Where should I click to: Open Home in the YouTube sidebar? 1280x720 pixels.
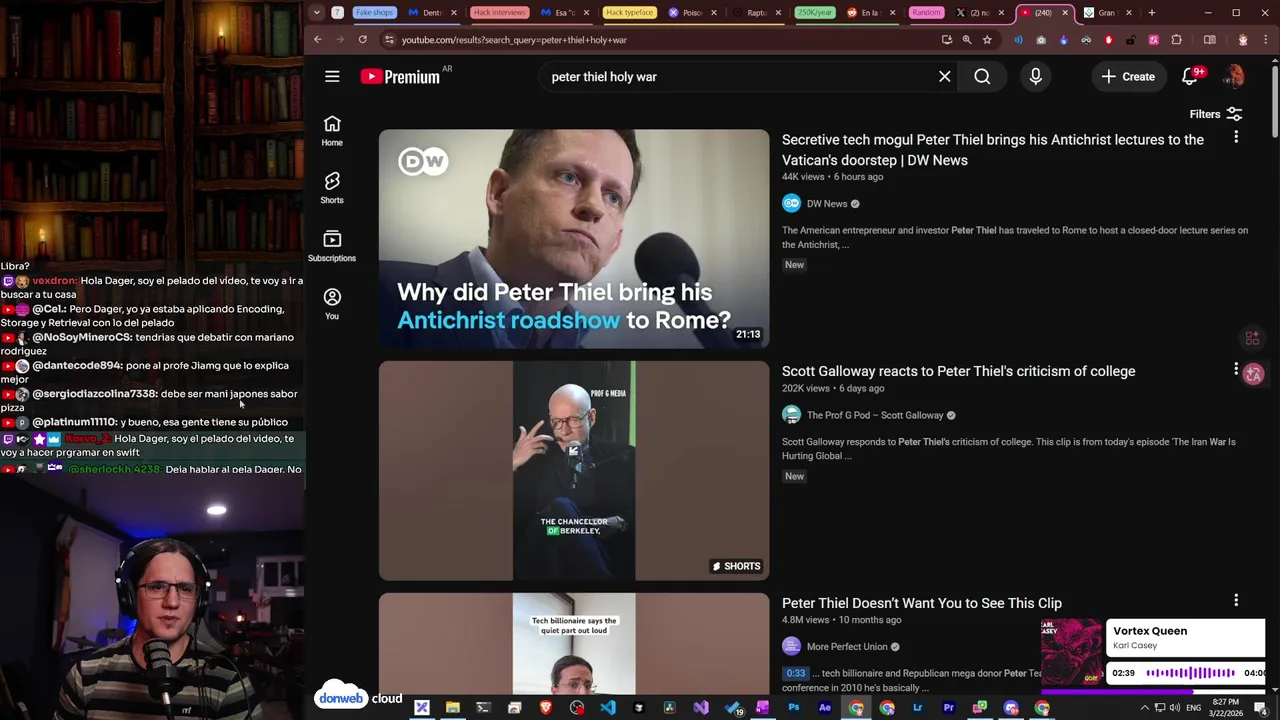tap(332, 131)
